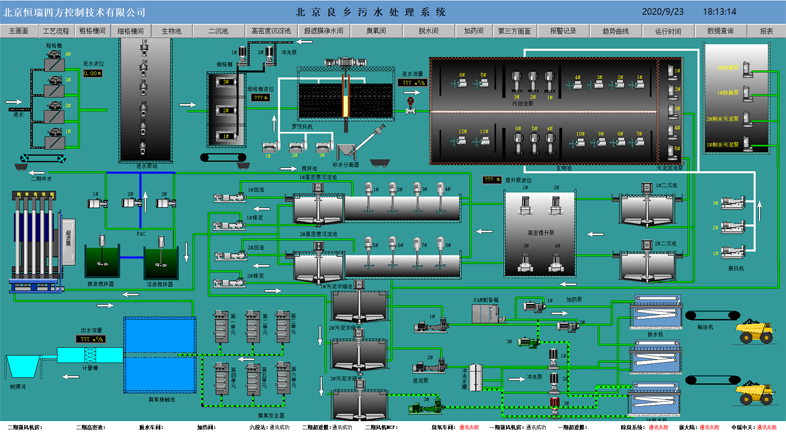This screenshot has width=786, height=433.
Task: Select the 2#二沉池 secondary clarifier icon
Action: point(648,261)
